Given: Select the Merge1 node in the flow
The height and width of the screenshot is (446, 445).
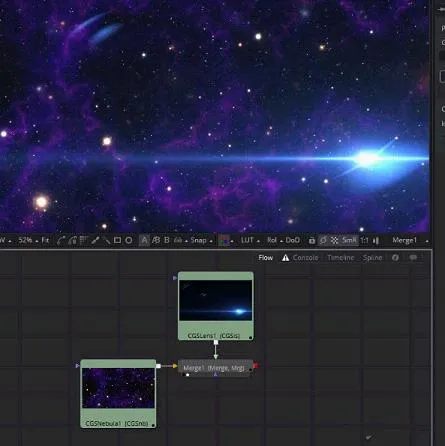Looking at the screenshot, I should pos(216,368).
